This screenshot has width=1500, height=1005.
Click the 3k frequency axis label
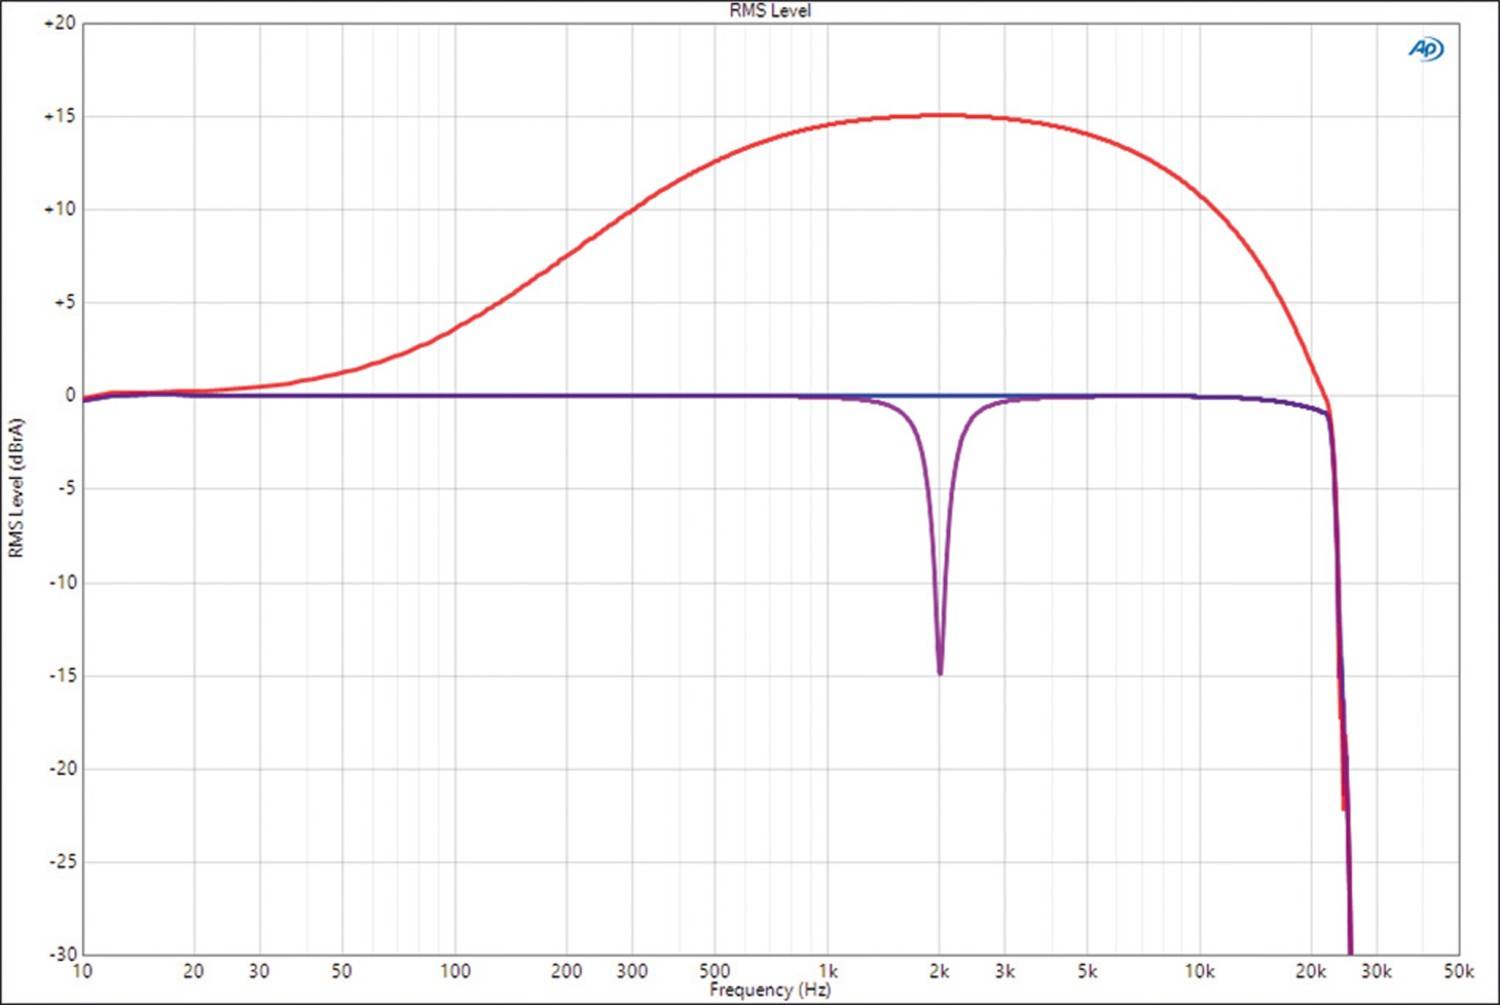(x=1005, y=971)
